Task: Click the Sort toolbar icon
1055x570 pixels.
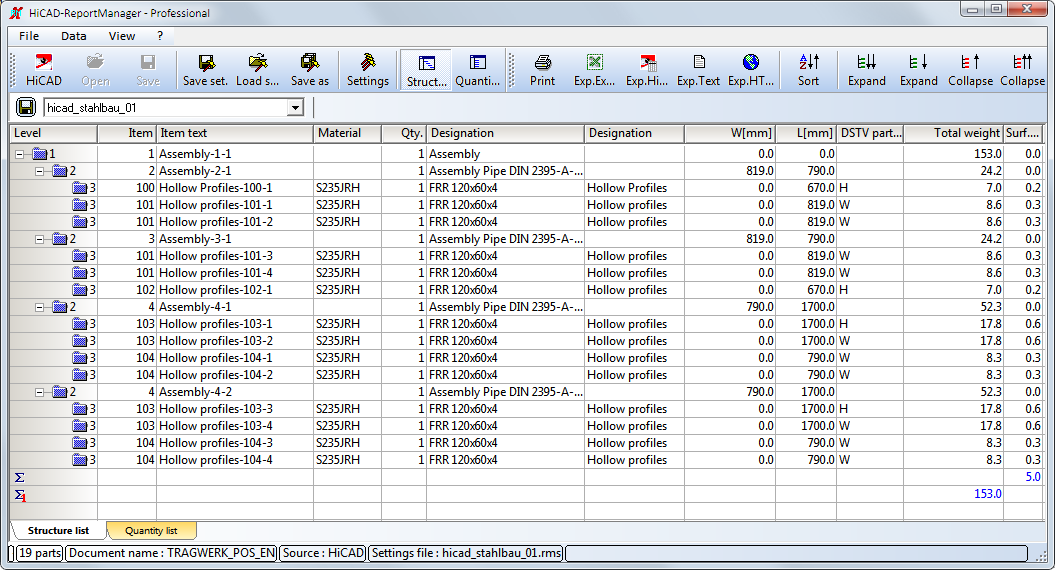Action: (808, 70)
